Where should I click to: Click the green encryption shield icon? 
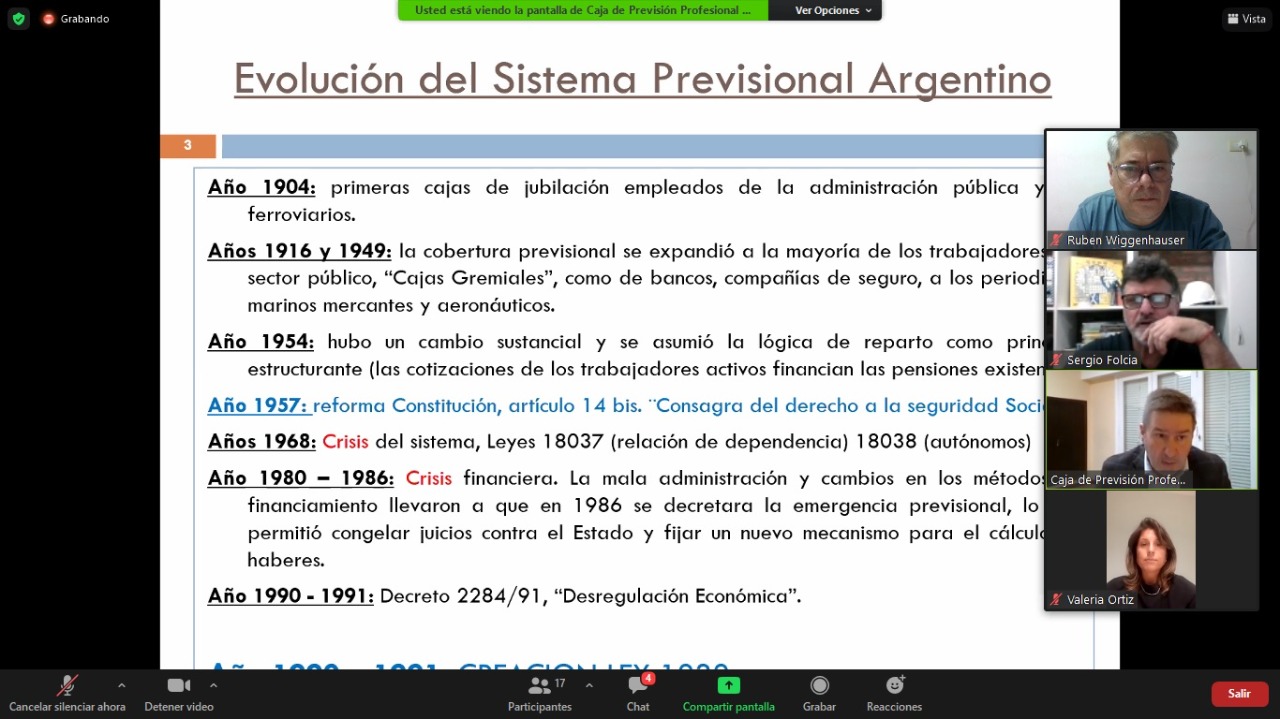(x=19, y=18)
